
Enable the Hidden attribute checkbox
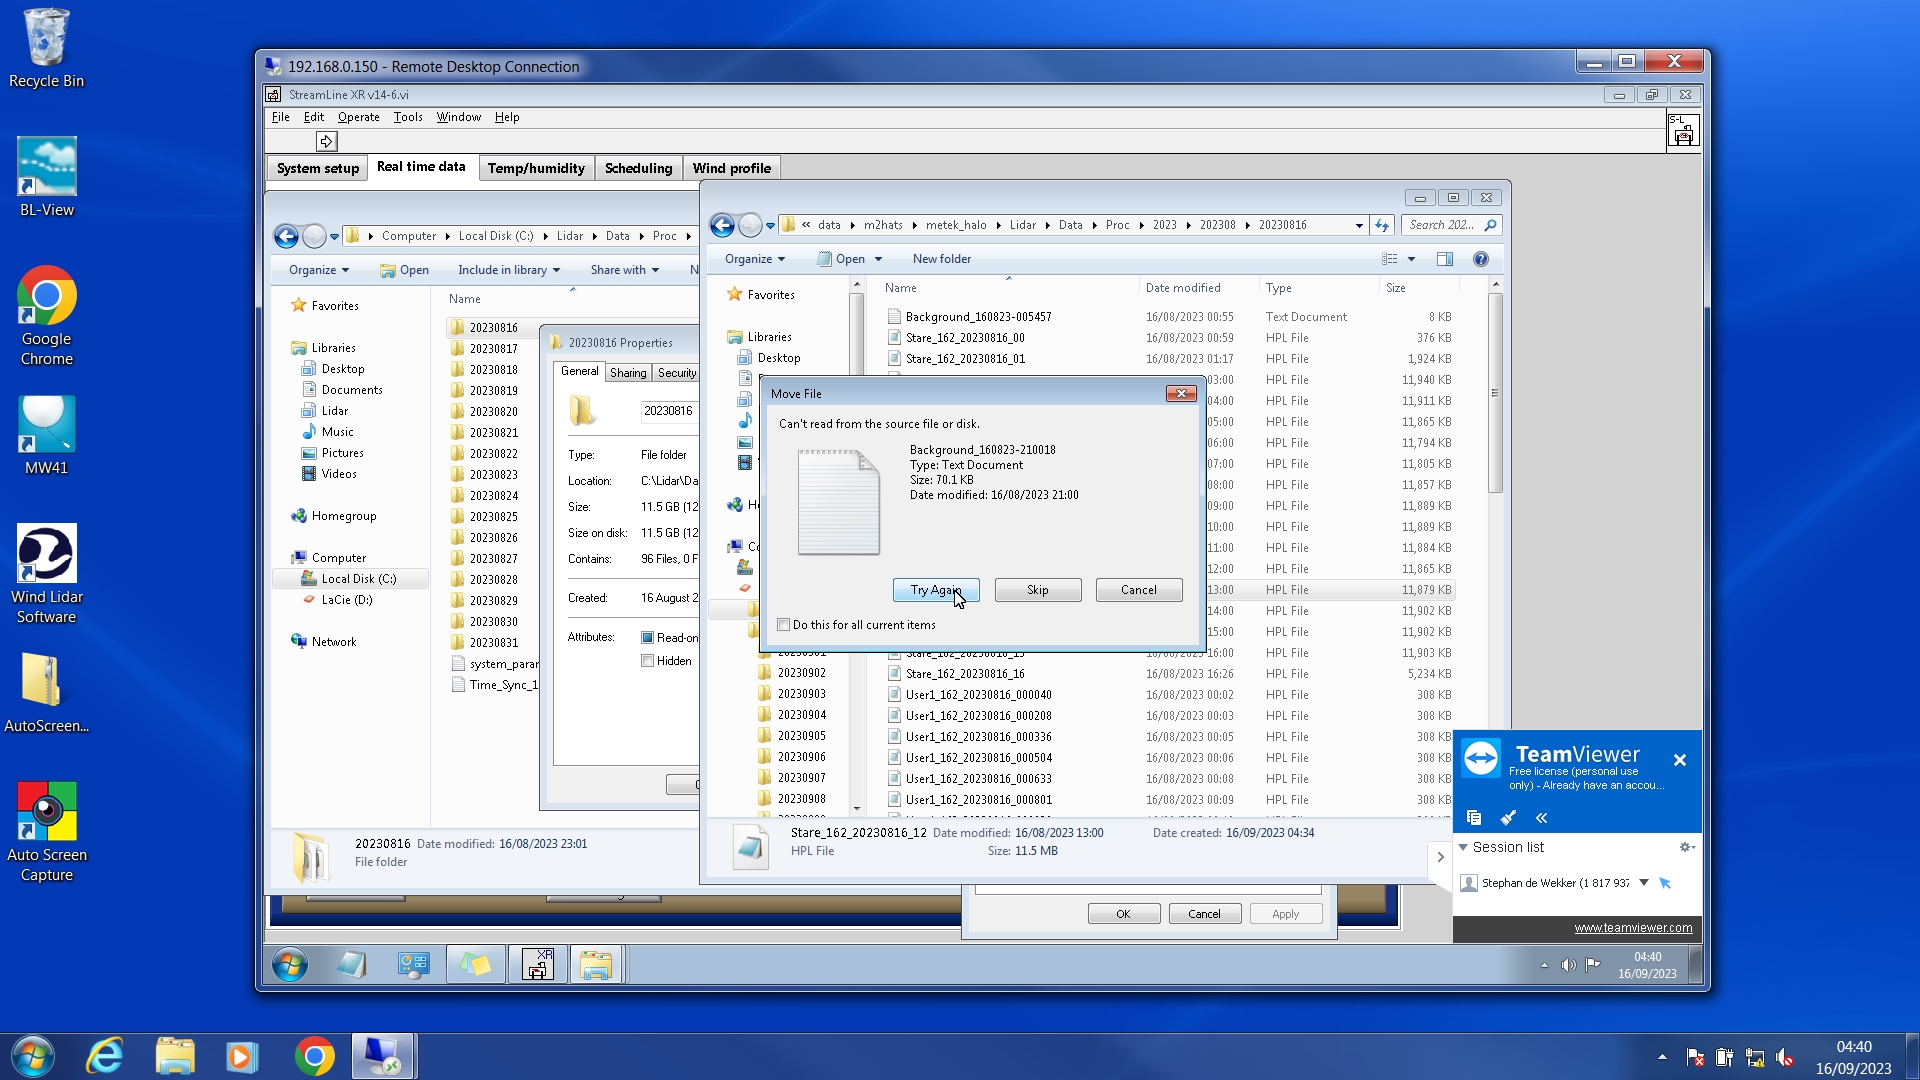pyautogui.click(x=647, y=661)
